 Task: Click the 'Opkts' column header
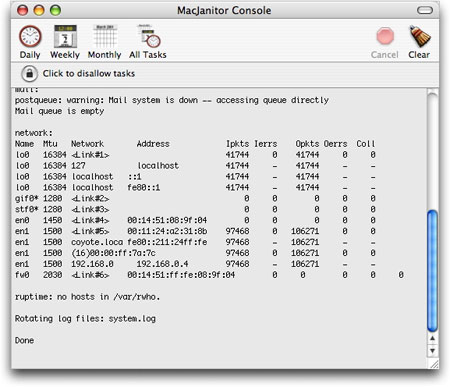[307, 144]
